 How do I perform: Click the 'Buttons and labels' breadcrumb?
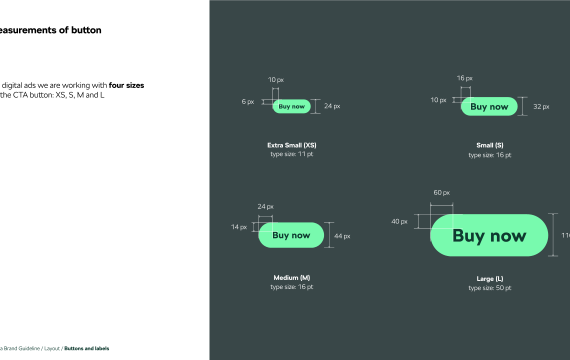coord(87,348)
